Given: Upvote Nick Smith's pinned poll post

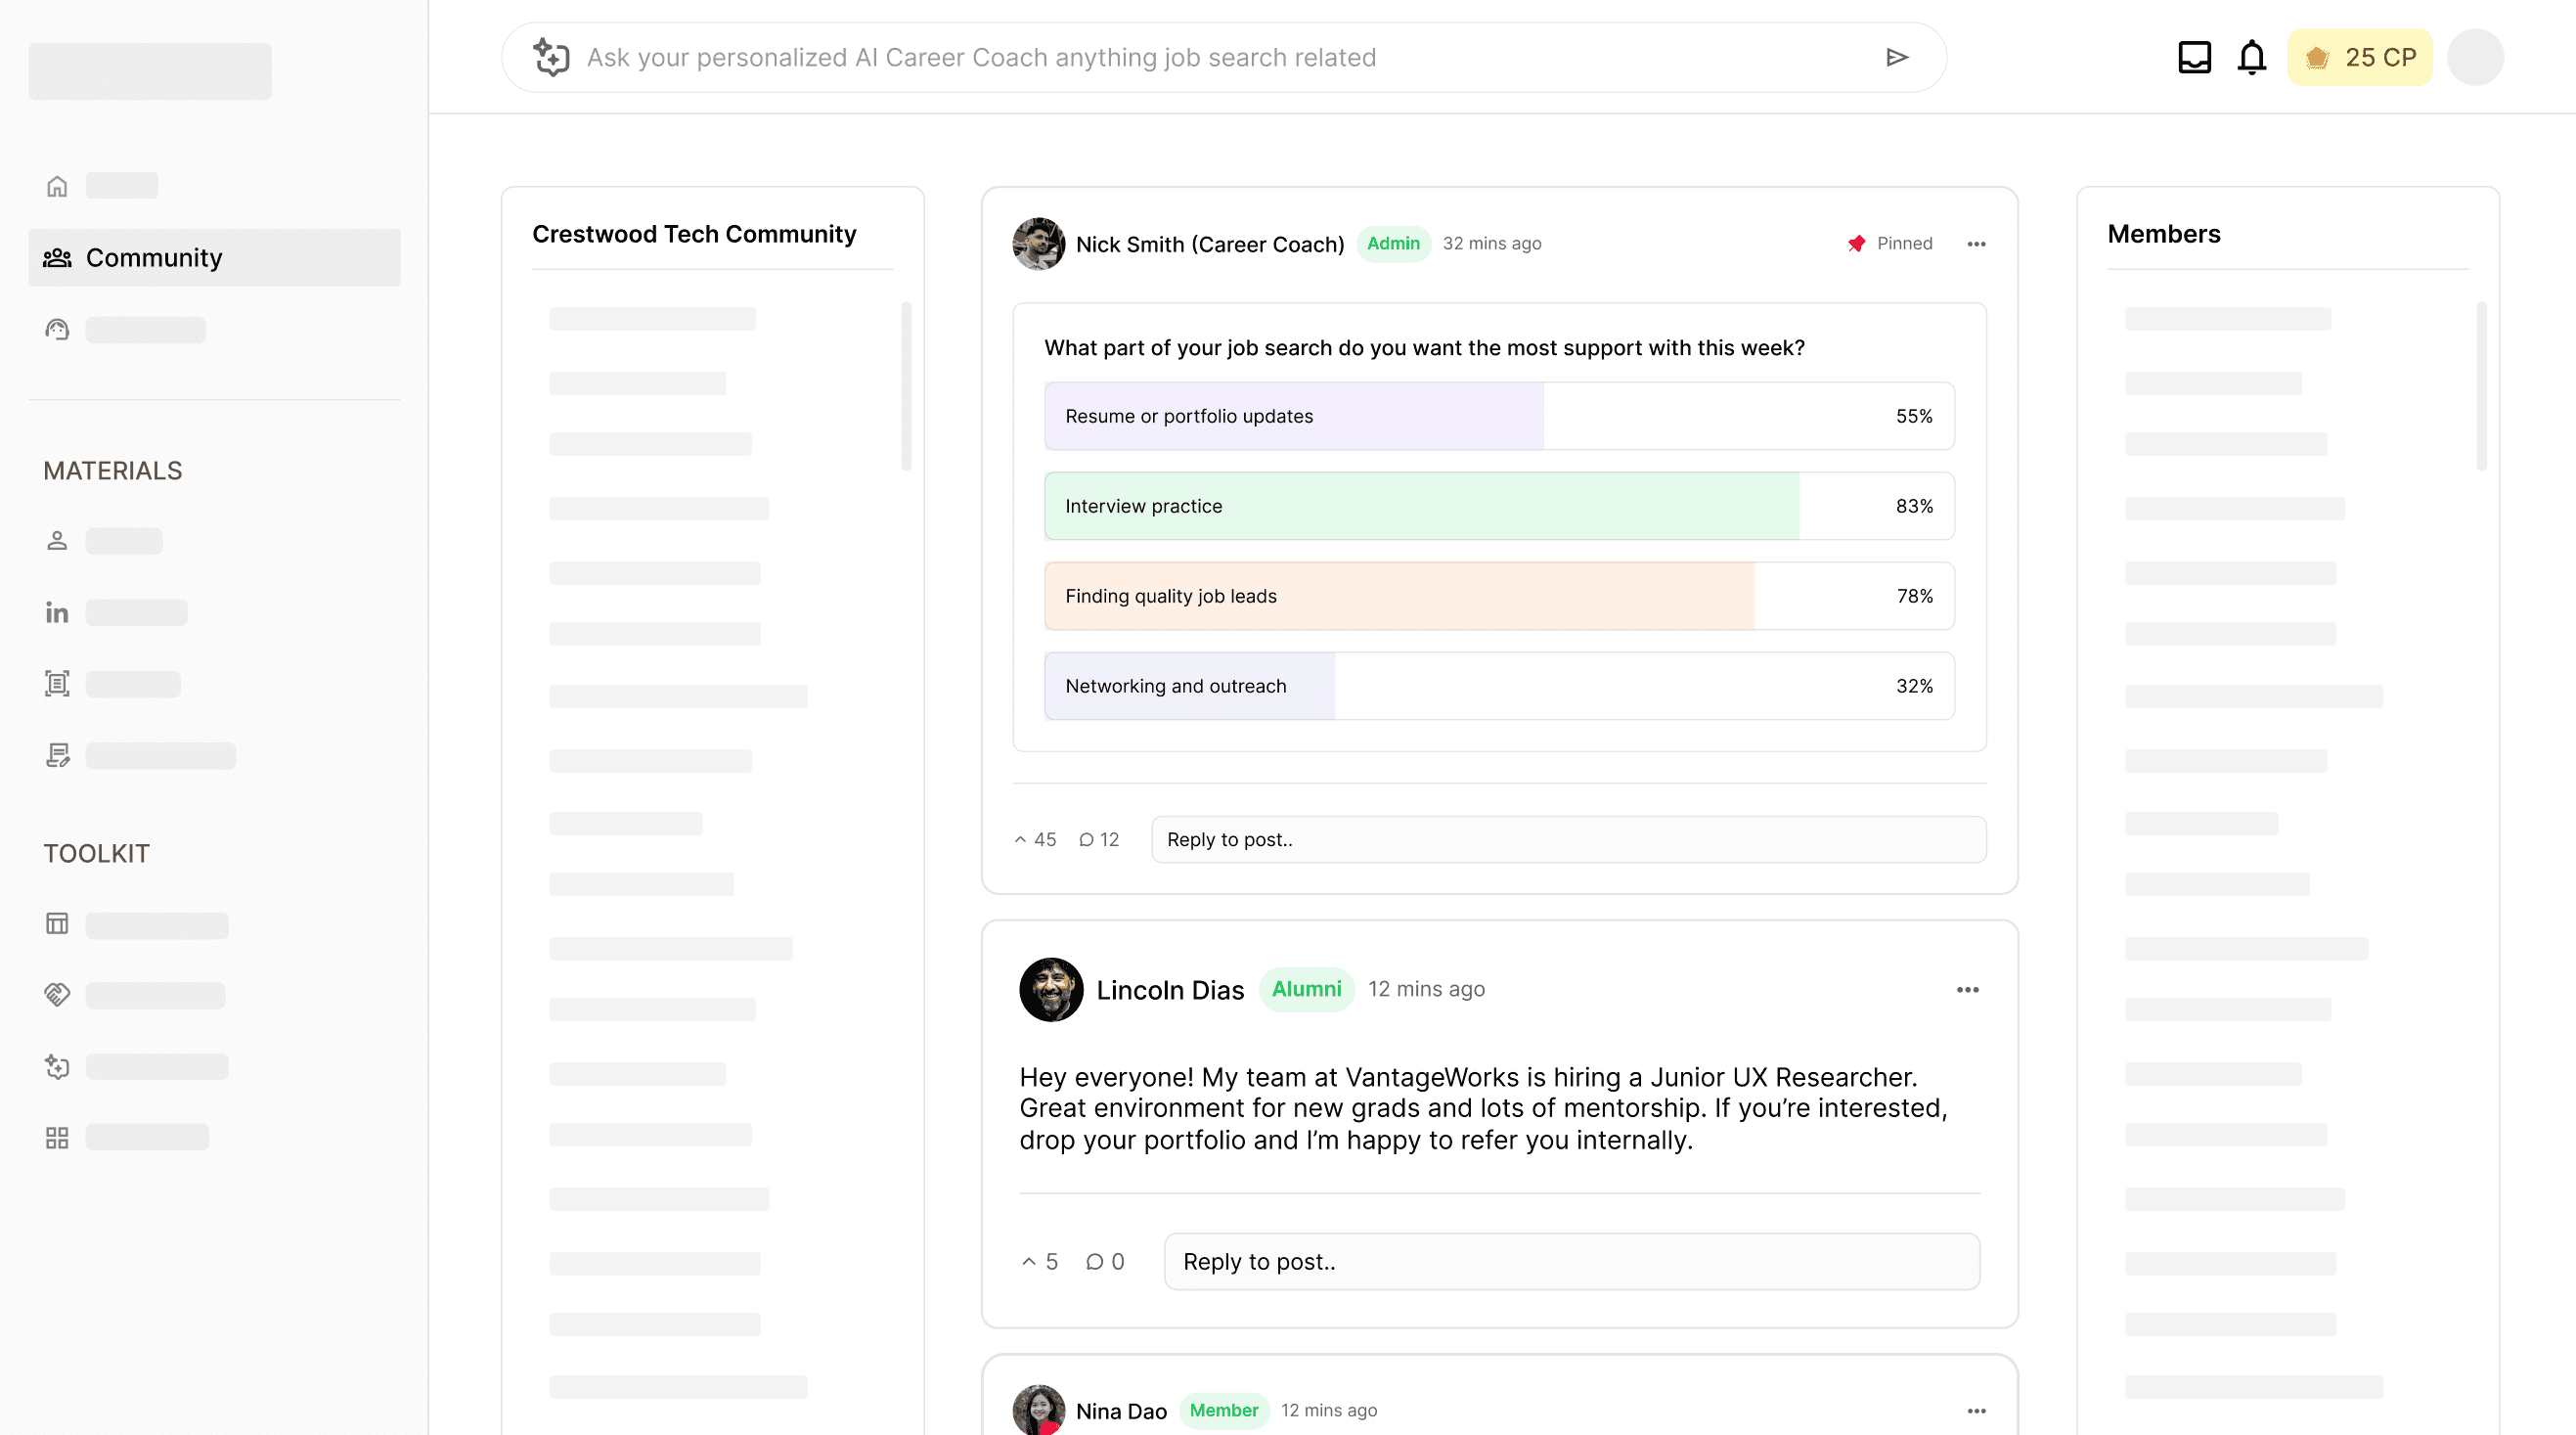Looking at the screenshot, I should 1020,840.
